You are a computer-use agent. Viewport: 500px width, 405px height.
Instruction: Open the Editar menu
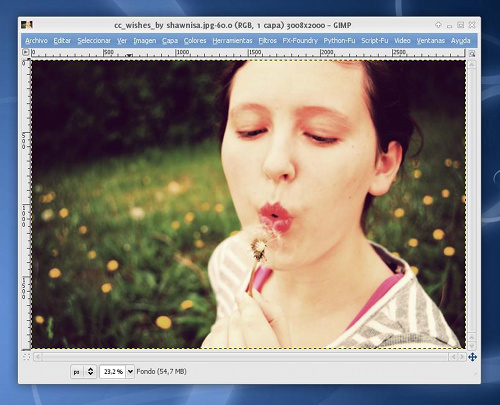[x=62, y=41]
